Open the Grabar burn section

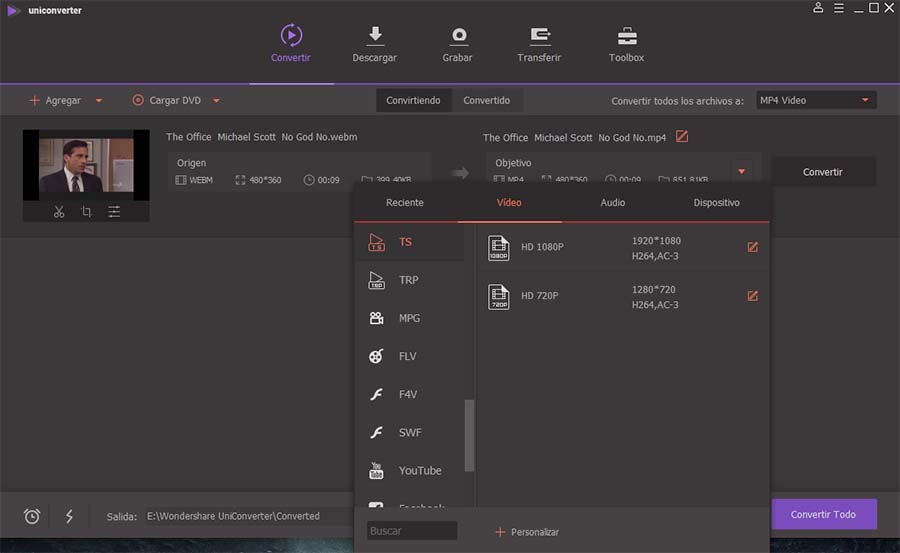[x=457, y=44]
